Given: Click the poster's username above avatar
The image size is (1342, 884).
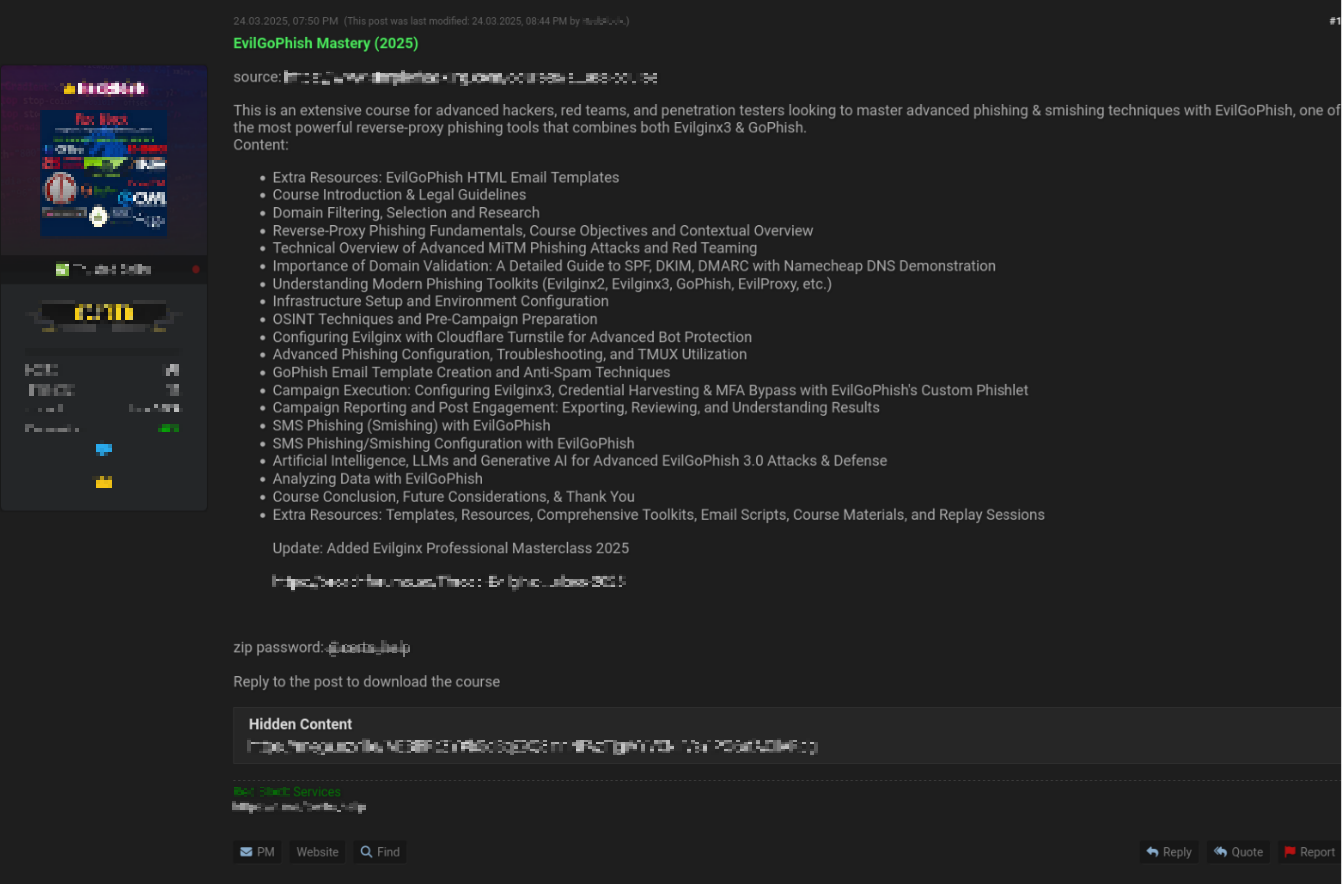Looking at the screenshot, I should tap(104, 88).
